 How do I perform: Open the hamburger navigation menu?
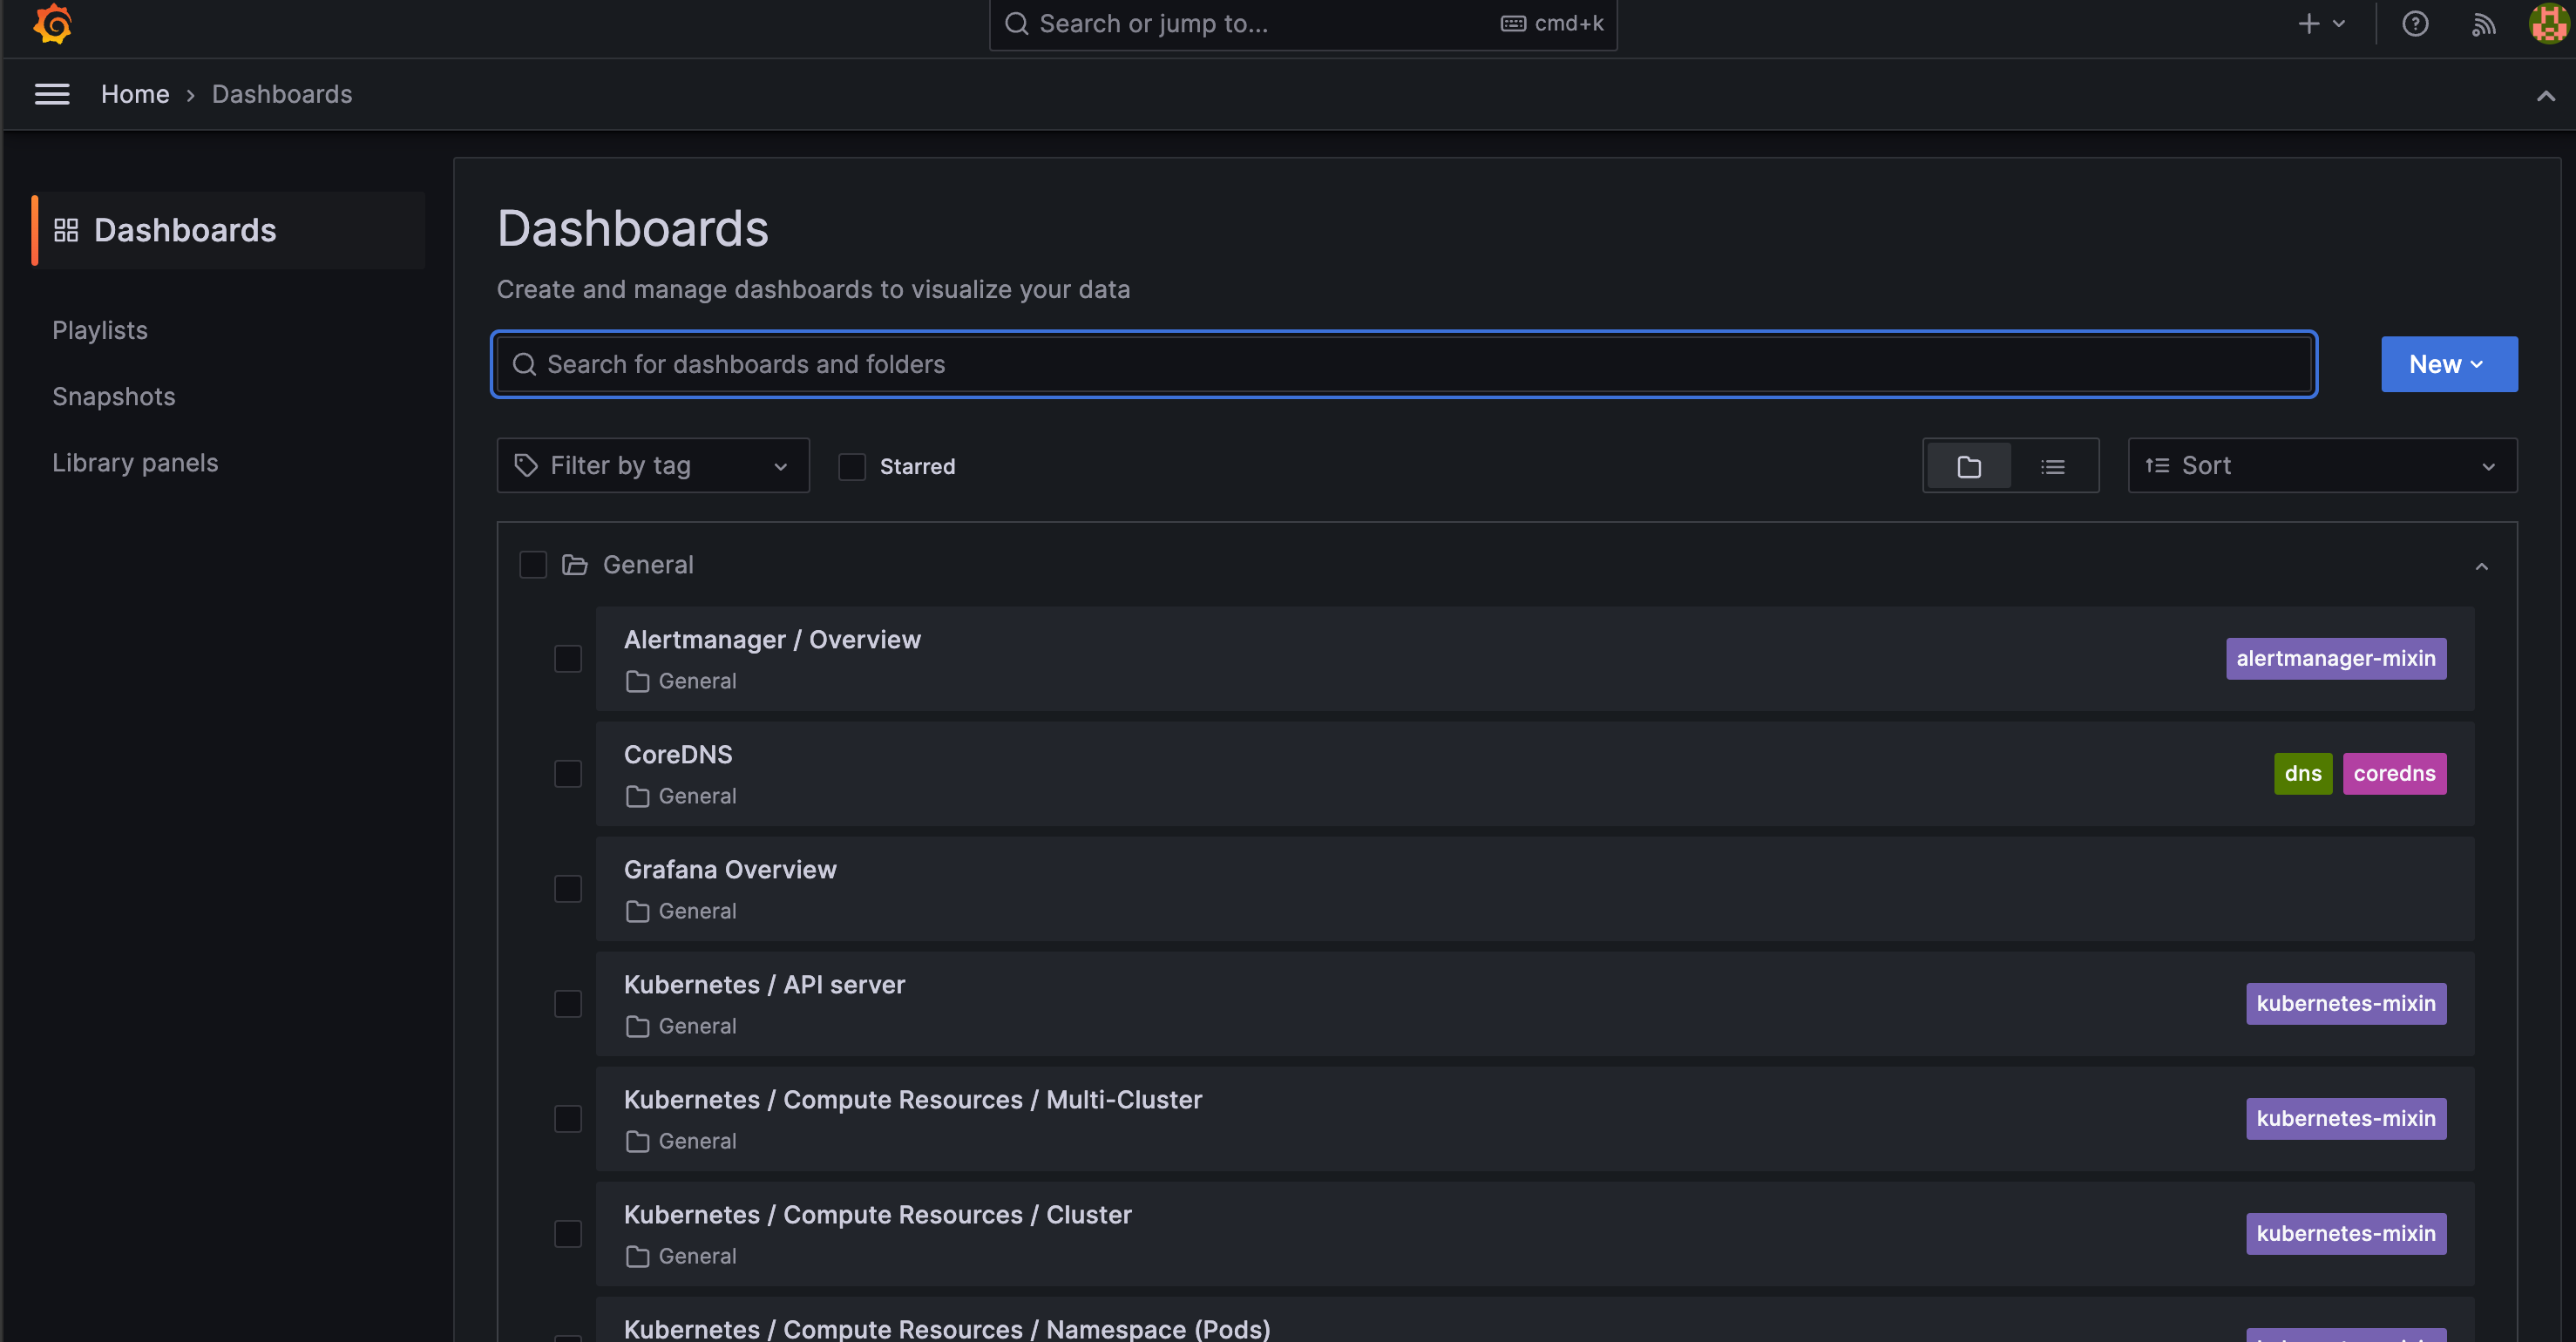pos(52,94)
